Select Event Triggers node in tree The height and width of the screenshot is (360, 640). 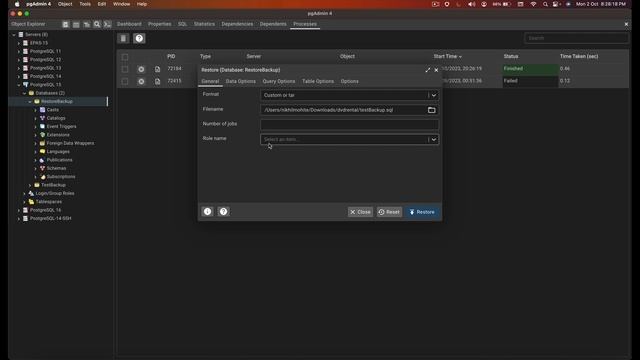tap(61, 127)
